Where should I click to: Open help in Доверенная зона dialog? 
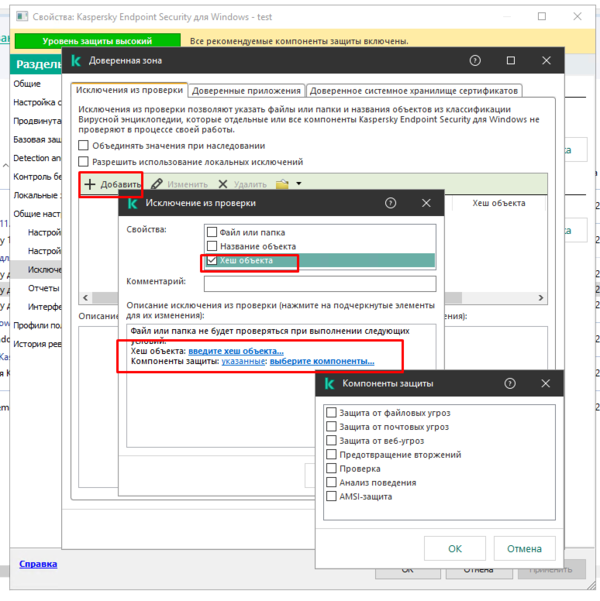(475, 61)
